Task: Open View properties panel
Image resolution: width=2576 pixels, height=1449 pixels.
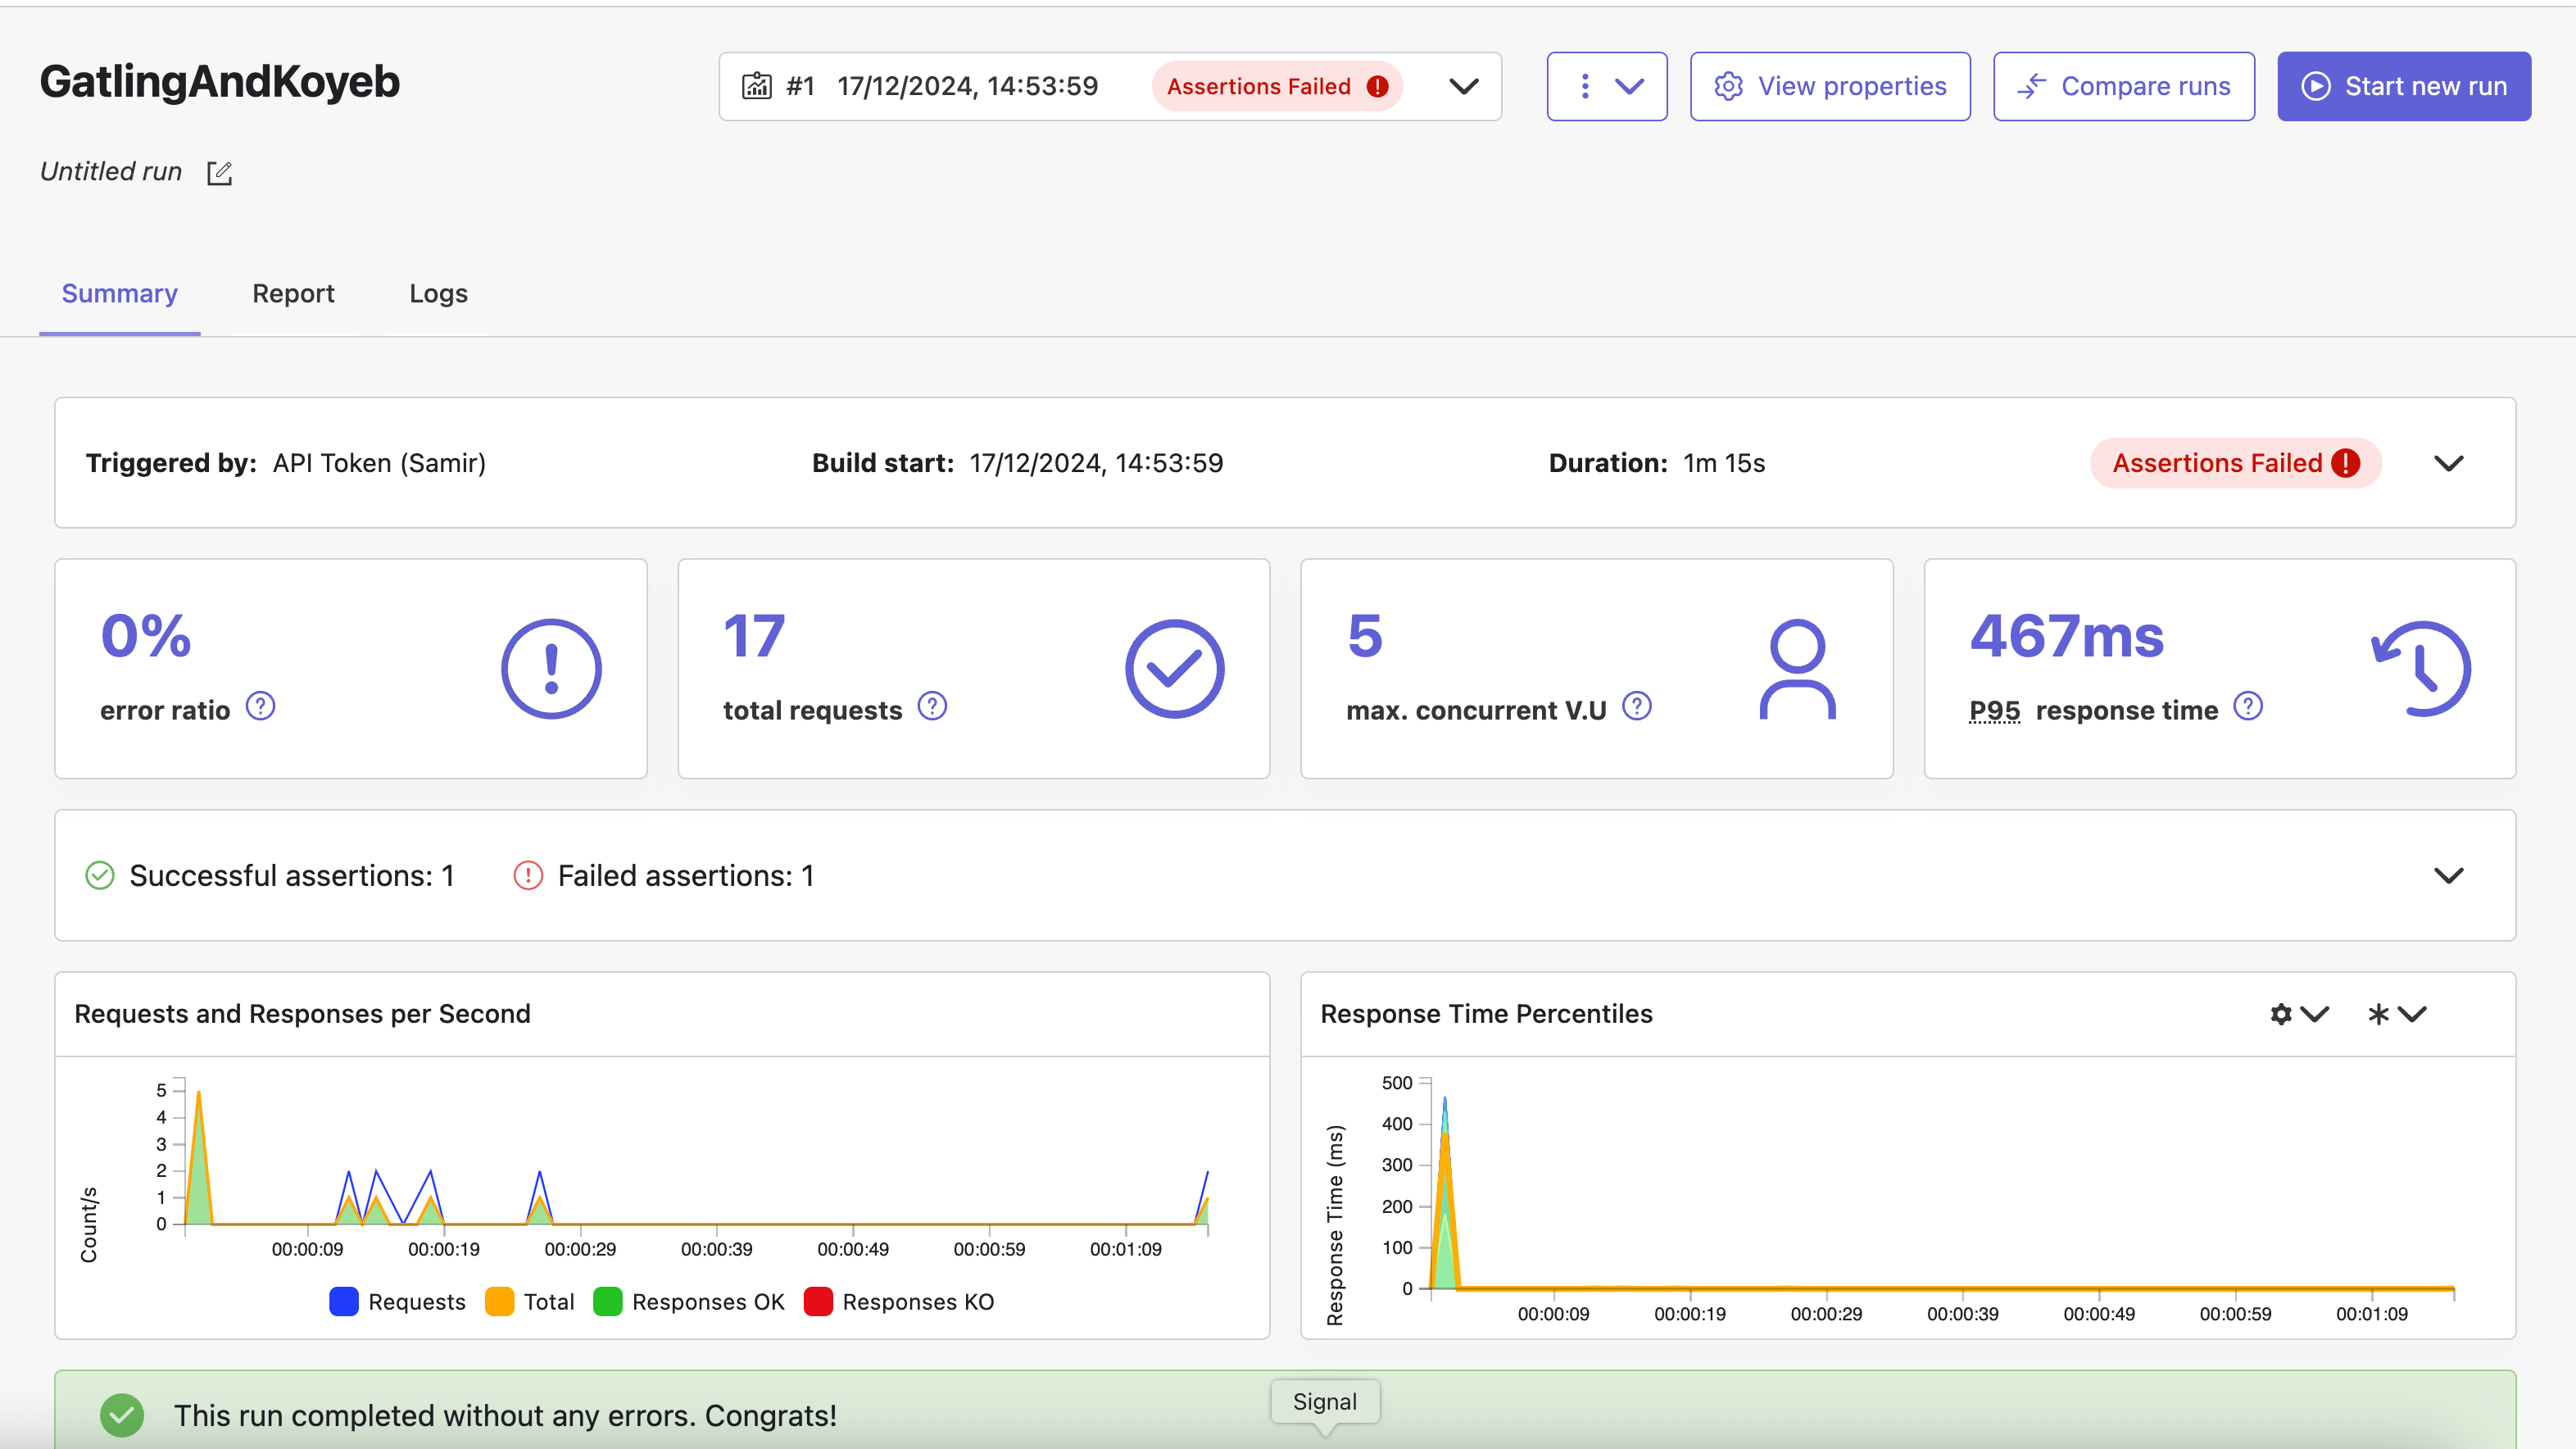Action: point(1830,85)
